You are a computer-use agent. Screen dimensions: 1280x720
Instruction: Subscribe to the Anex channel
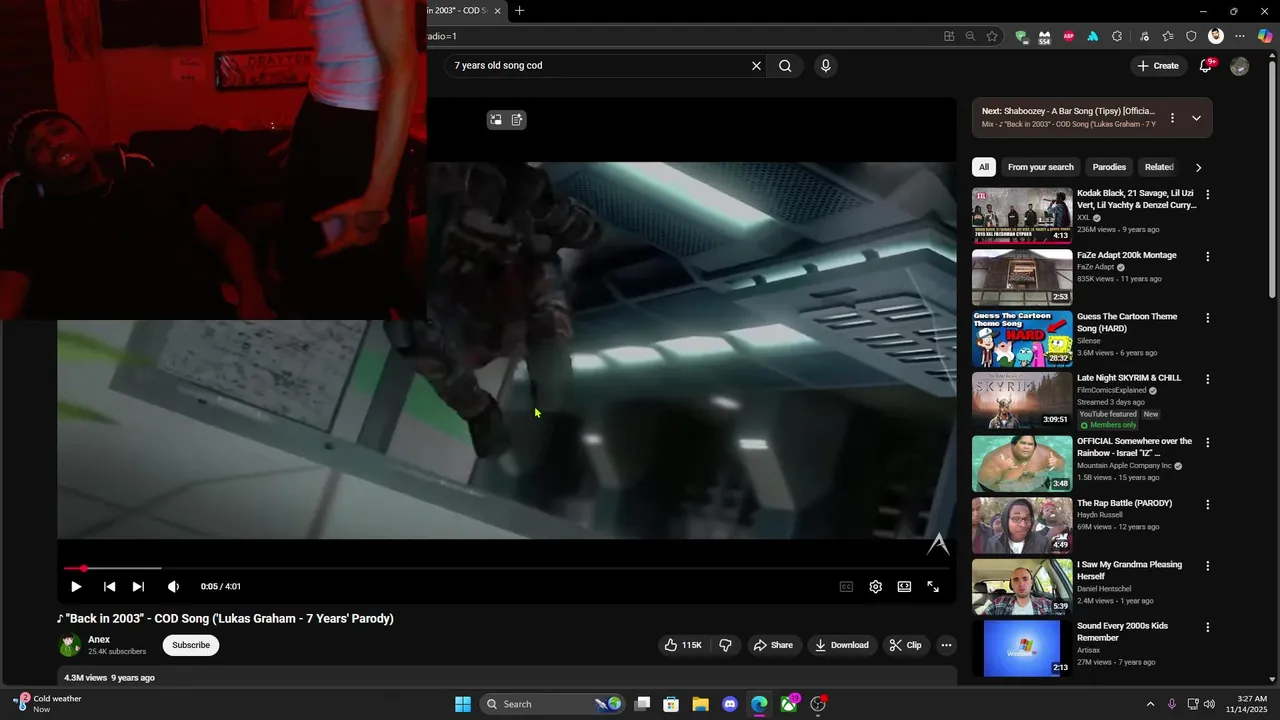point(191,645)
